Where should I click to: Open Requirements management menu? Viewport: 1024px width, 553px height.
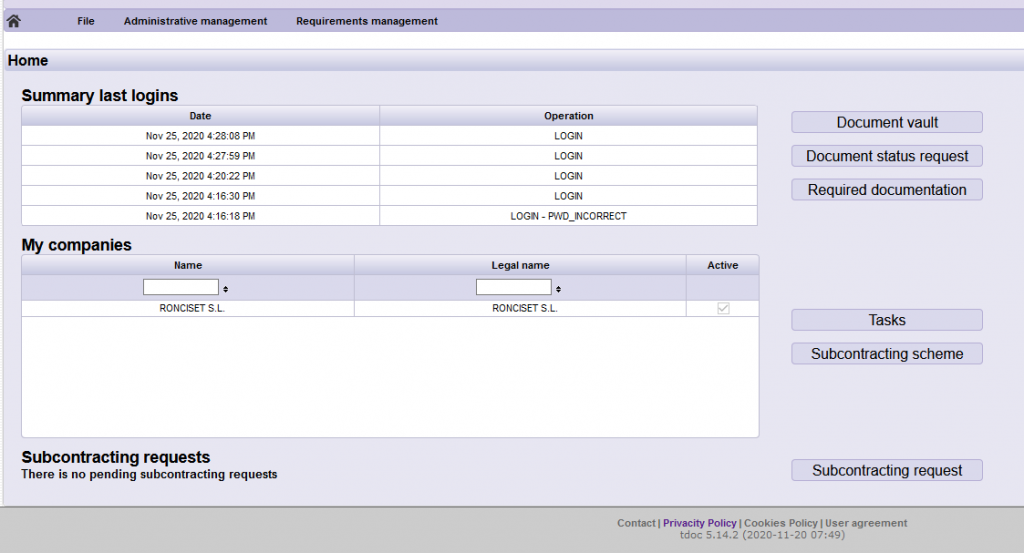(x=366, y=21)
